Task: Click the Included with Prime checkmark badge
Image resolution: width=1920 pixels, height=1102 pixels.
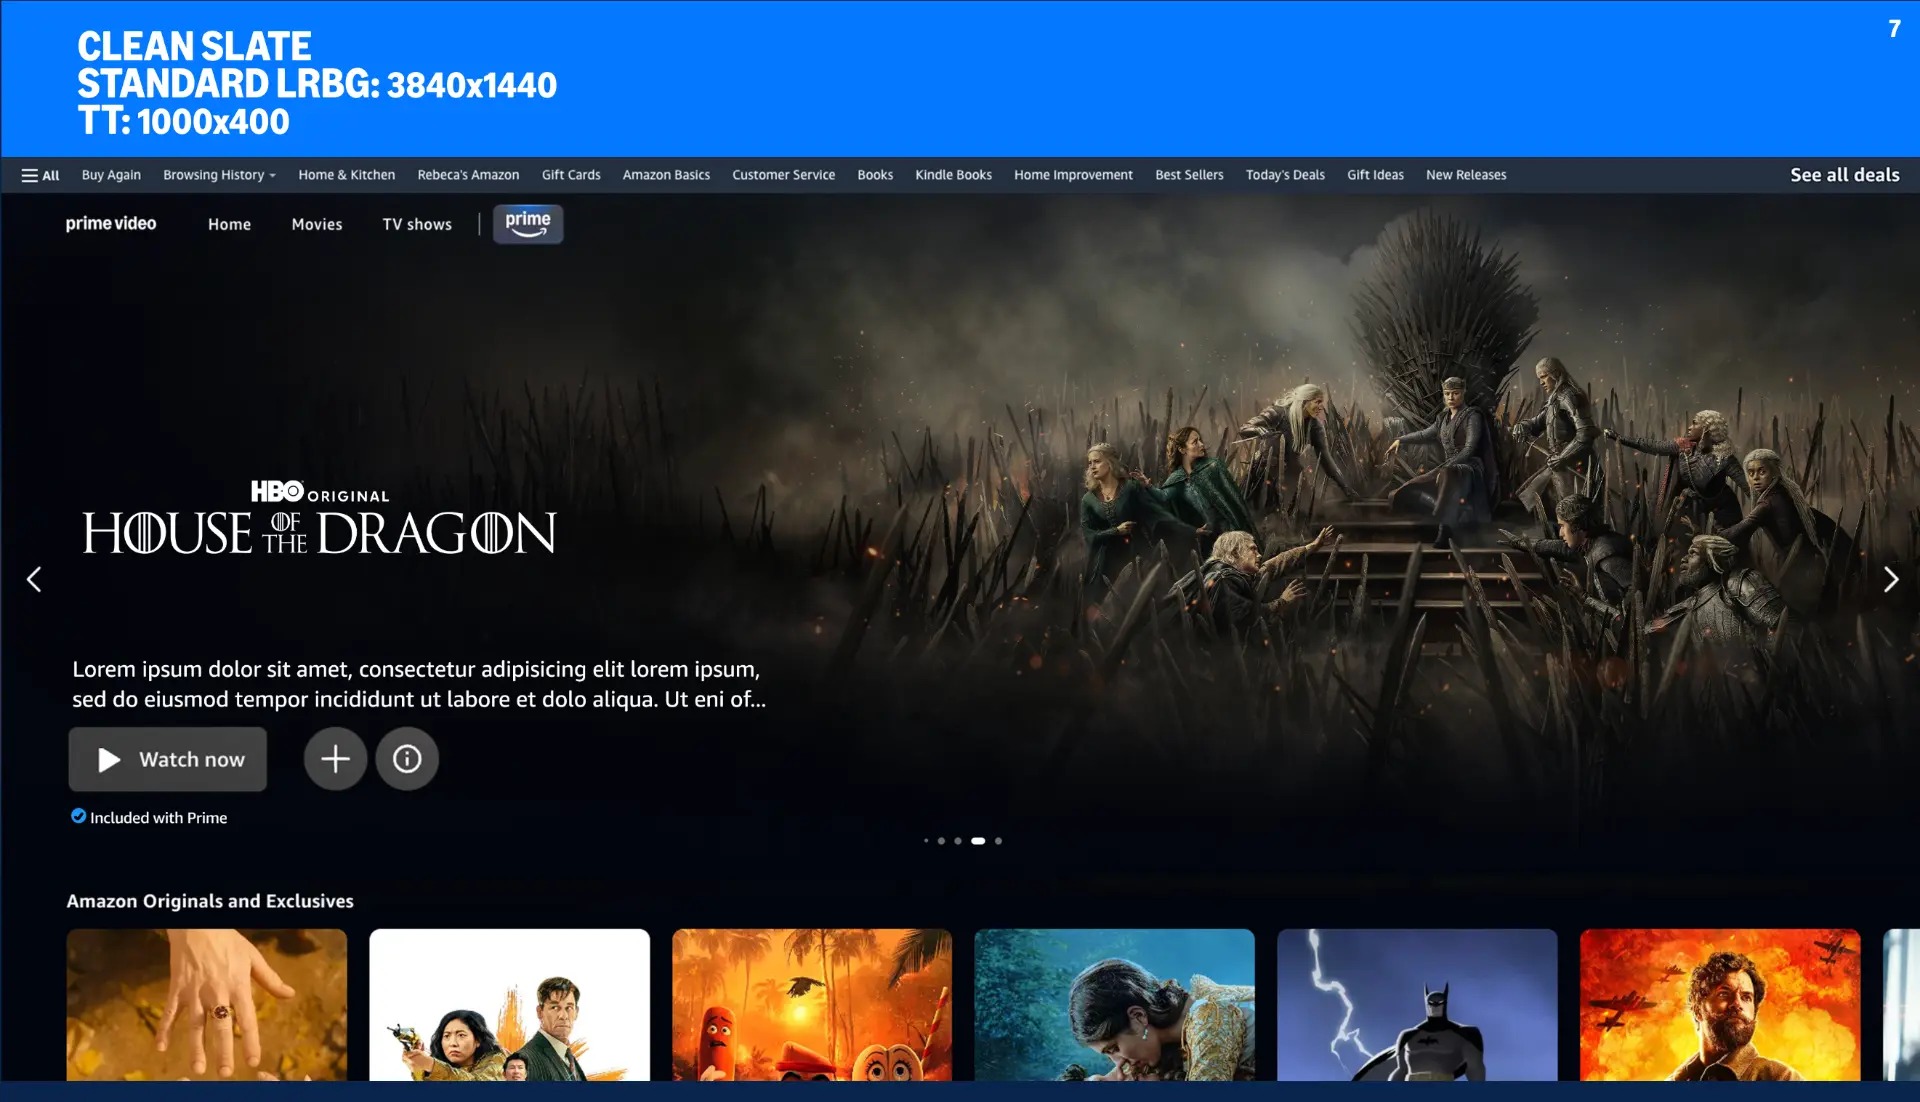Action: click(78, 816)
